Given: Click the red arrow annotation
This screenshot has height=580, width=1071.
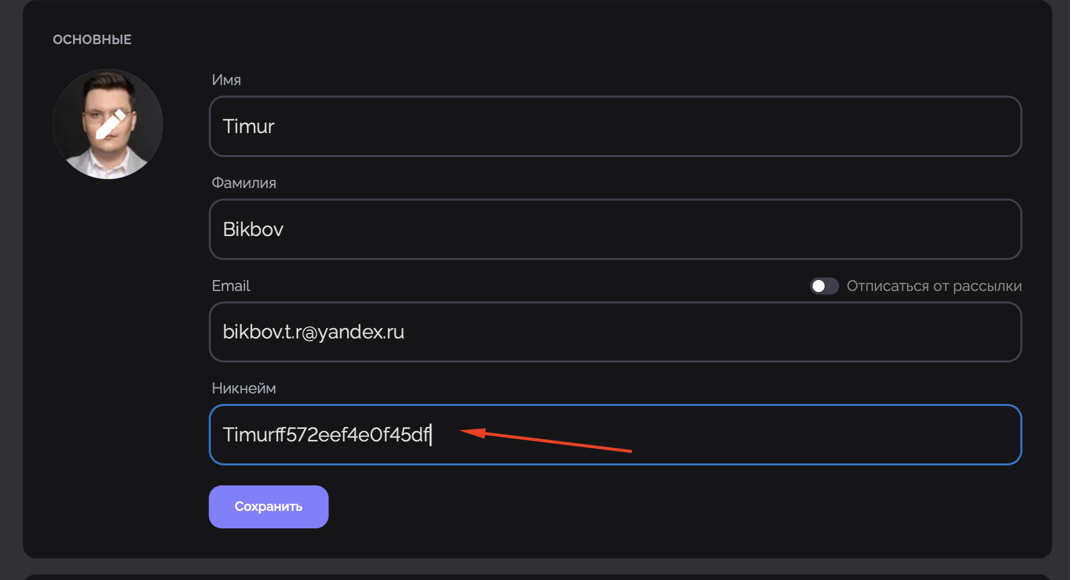Looking at the screenshot, I should pyautogui.click(x=546, y=441).
